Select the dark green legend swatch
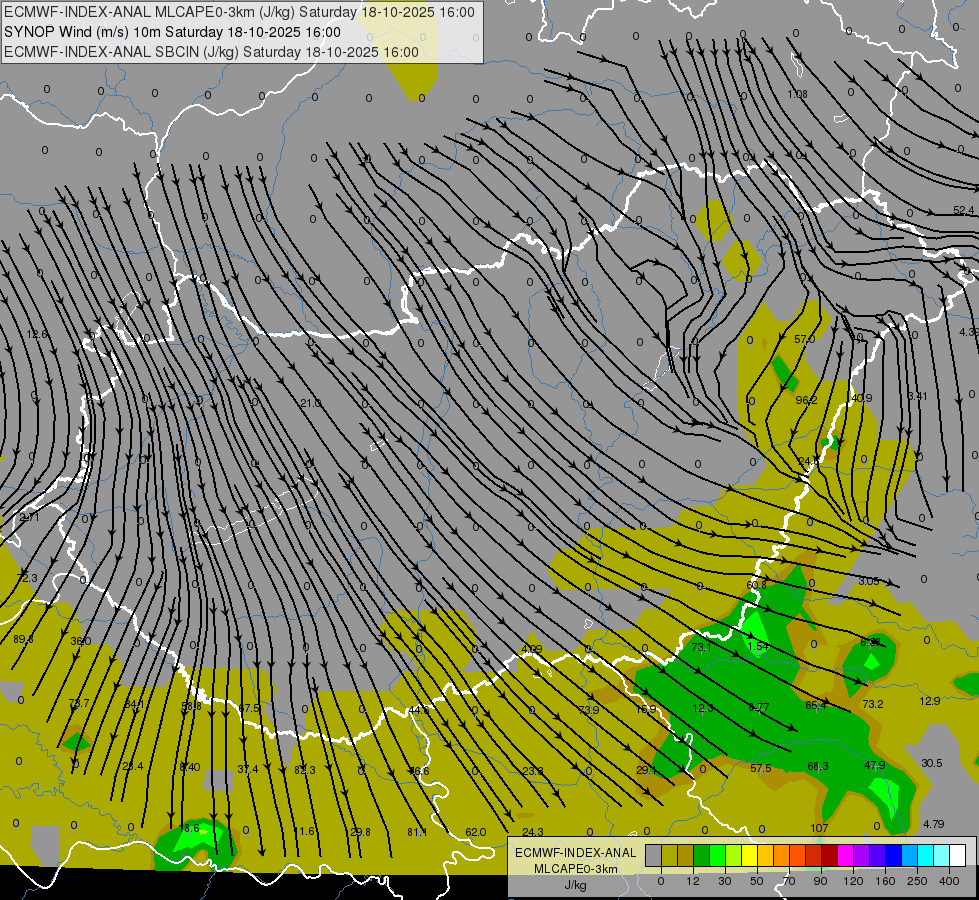 tap(702, 855)
